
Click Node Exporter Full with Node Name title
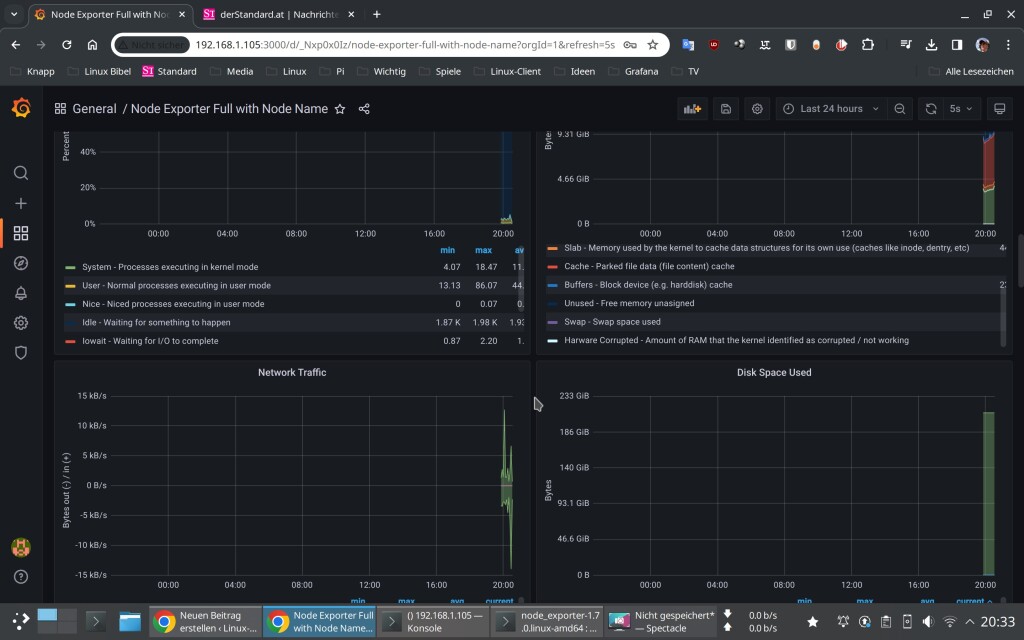click(x=229, y=109)
